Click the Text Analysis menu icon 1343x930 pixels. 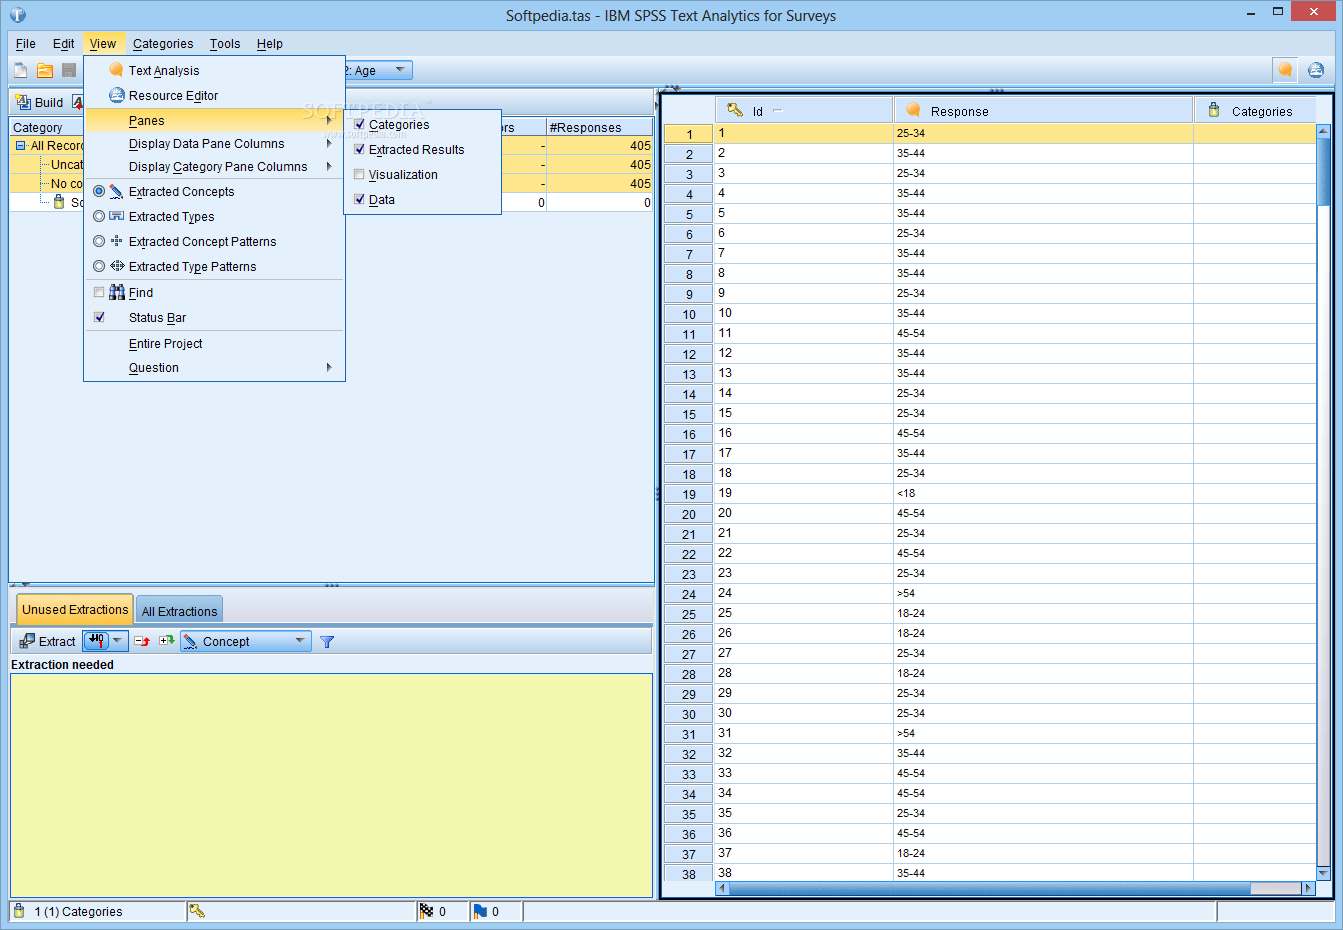pos(116,70)
